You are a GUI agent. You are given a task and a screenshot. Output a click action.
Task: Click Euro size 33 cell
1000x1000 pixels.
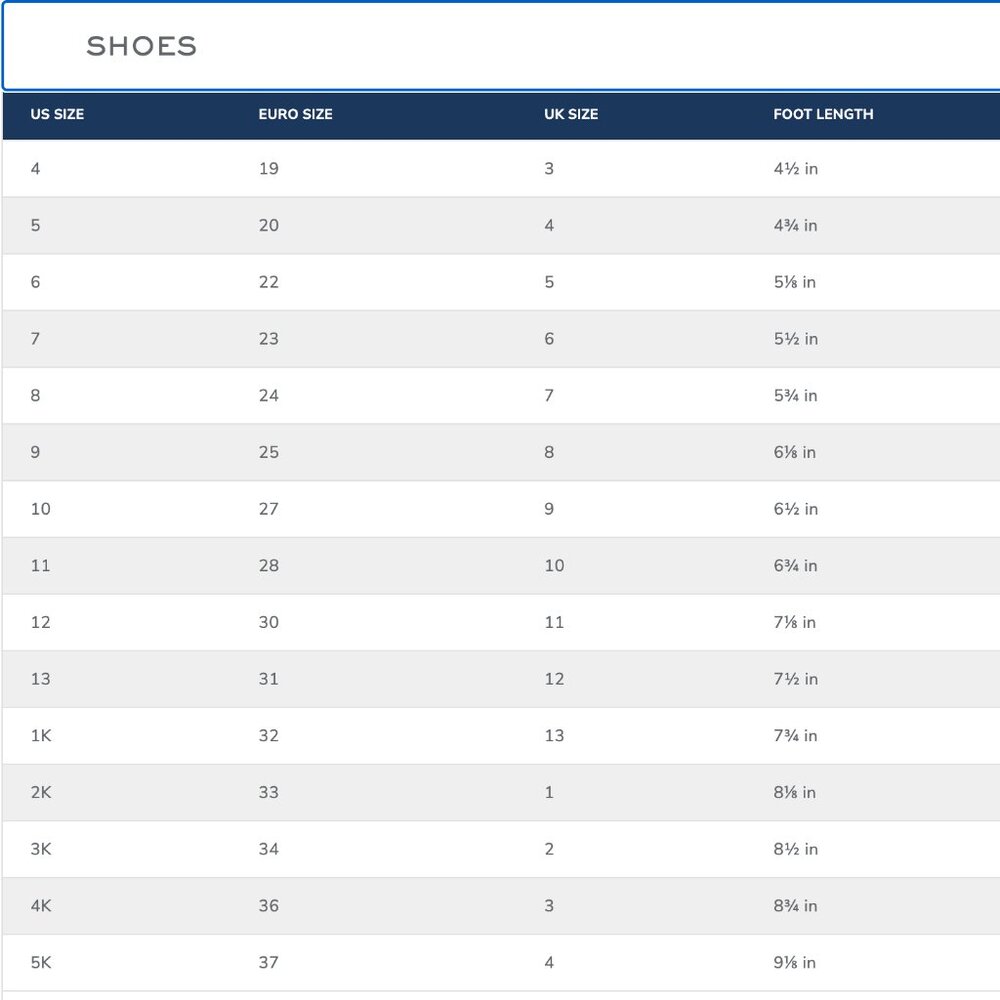click(268, 792)
